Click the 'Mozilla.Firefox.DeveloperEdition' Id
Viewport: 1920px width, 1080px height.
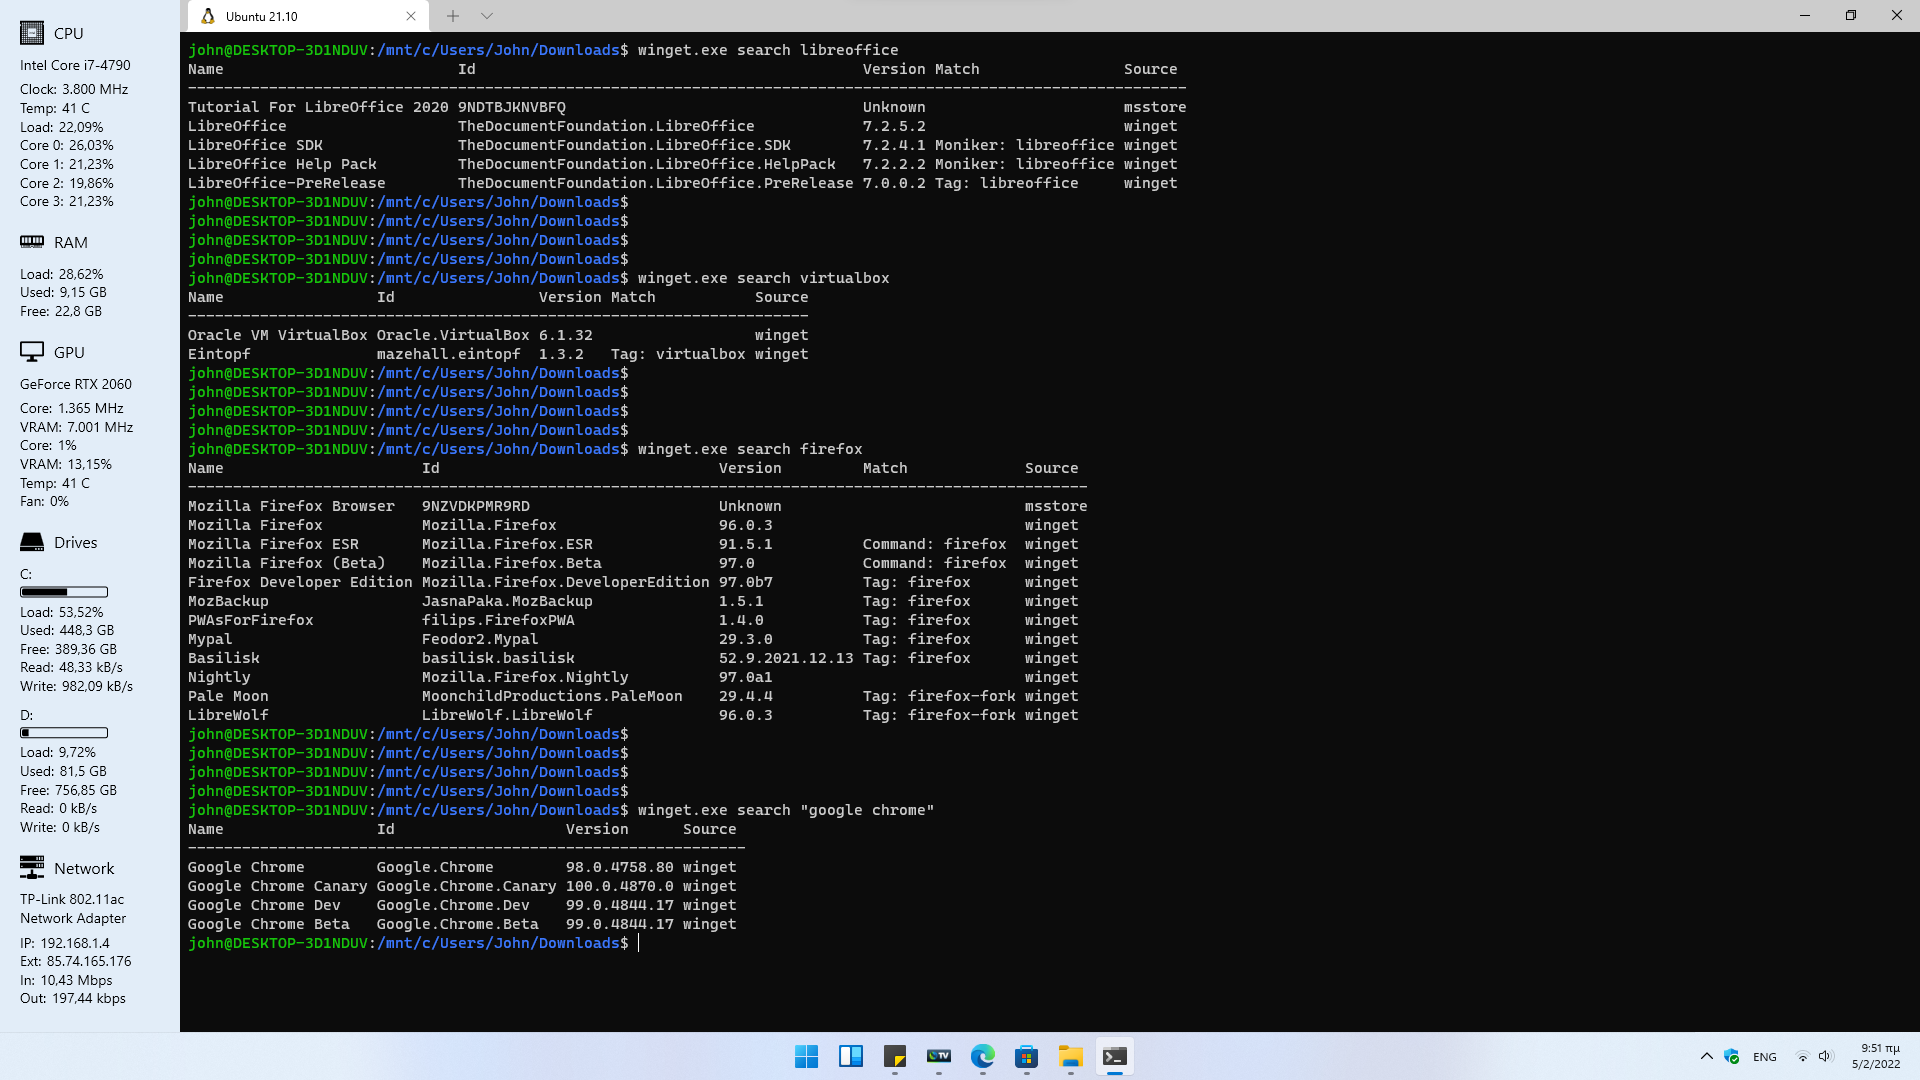tap(566, 582)
